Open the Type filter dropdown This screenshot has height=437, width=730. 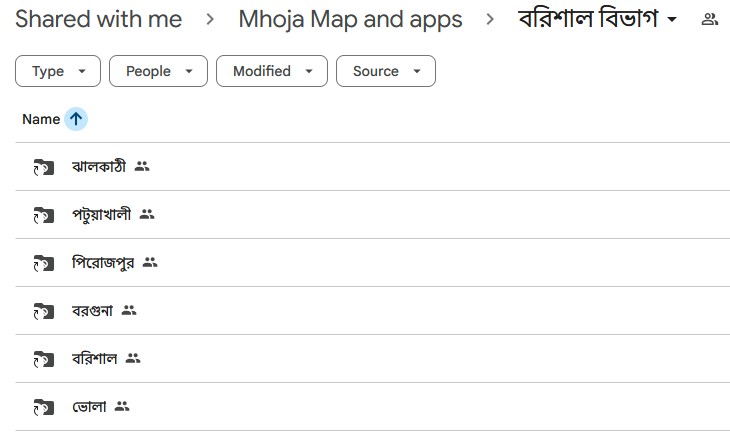(x=58, y=71)
